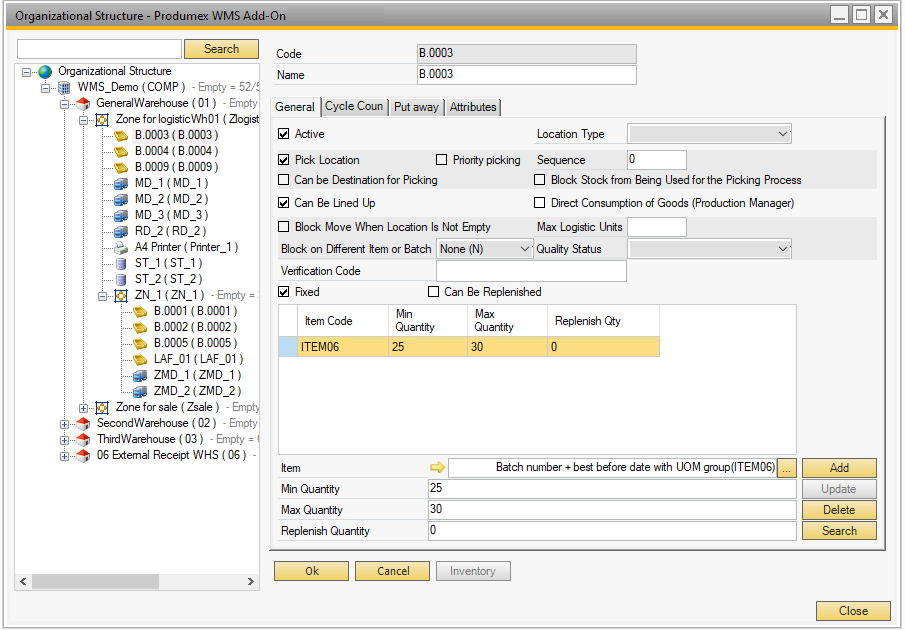Select the A4 Printer icon in tree
The height and width of the screenshot is (630, 905).
121,247
